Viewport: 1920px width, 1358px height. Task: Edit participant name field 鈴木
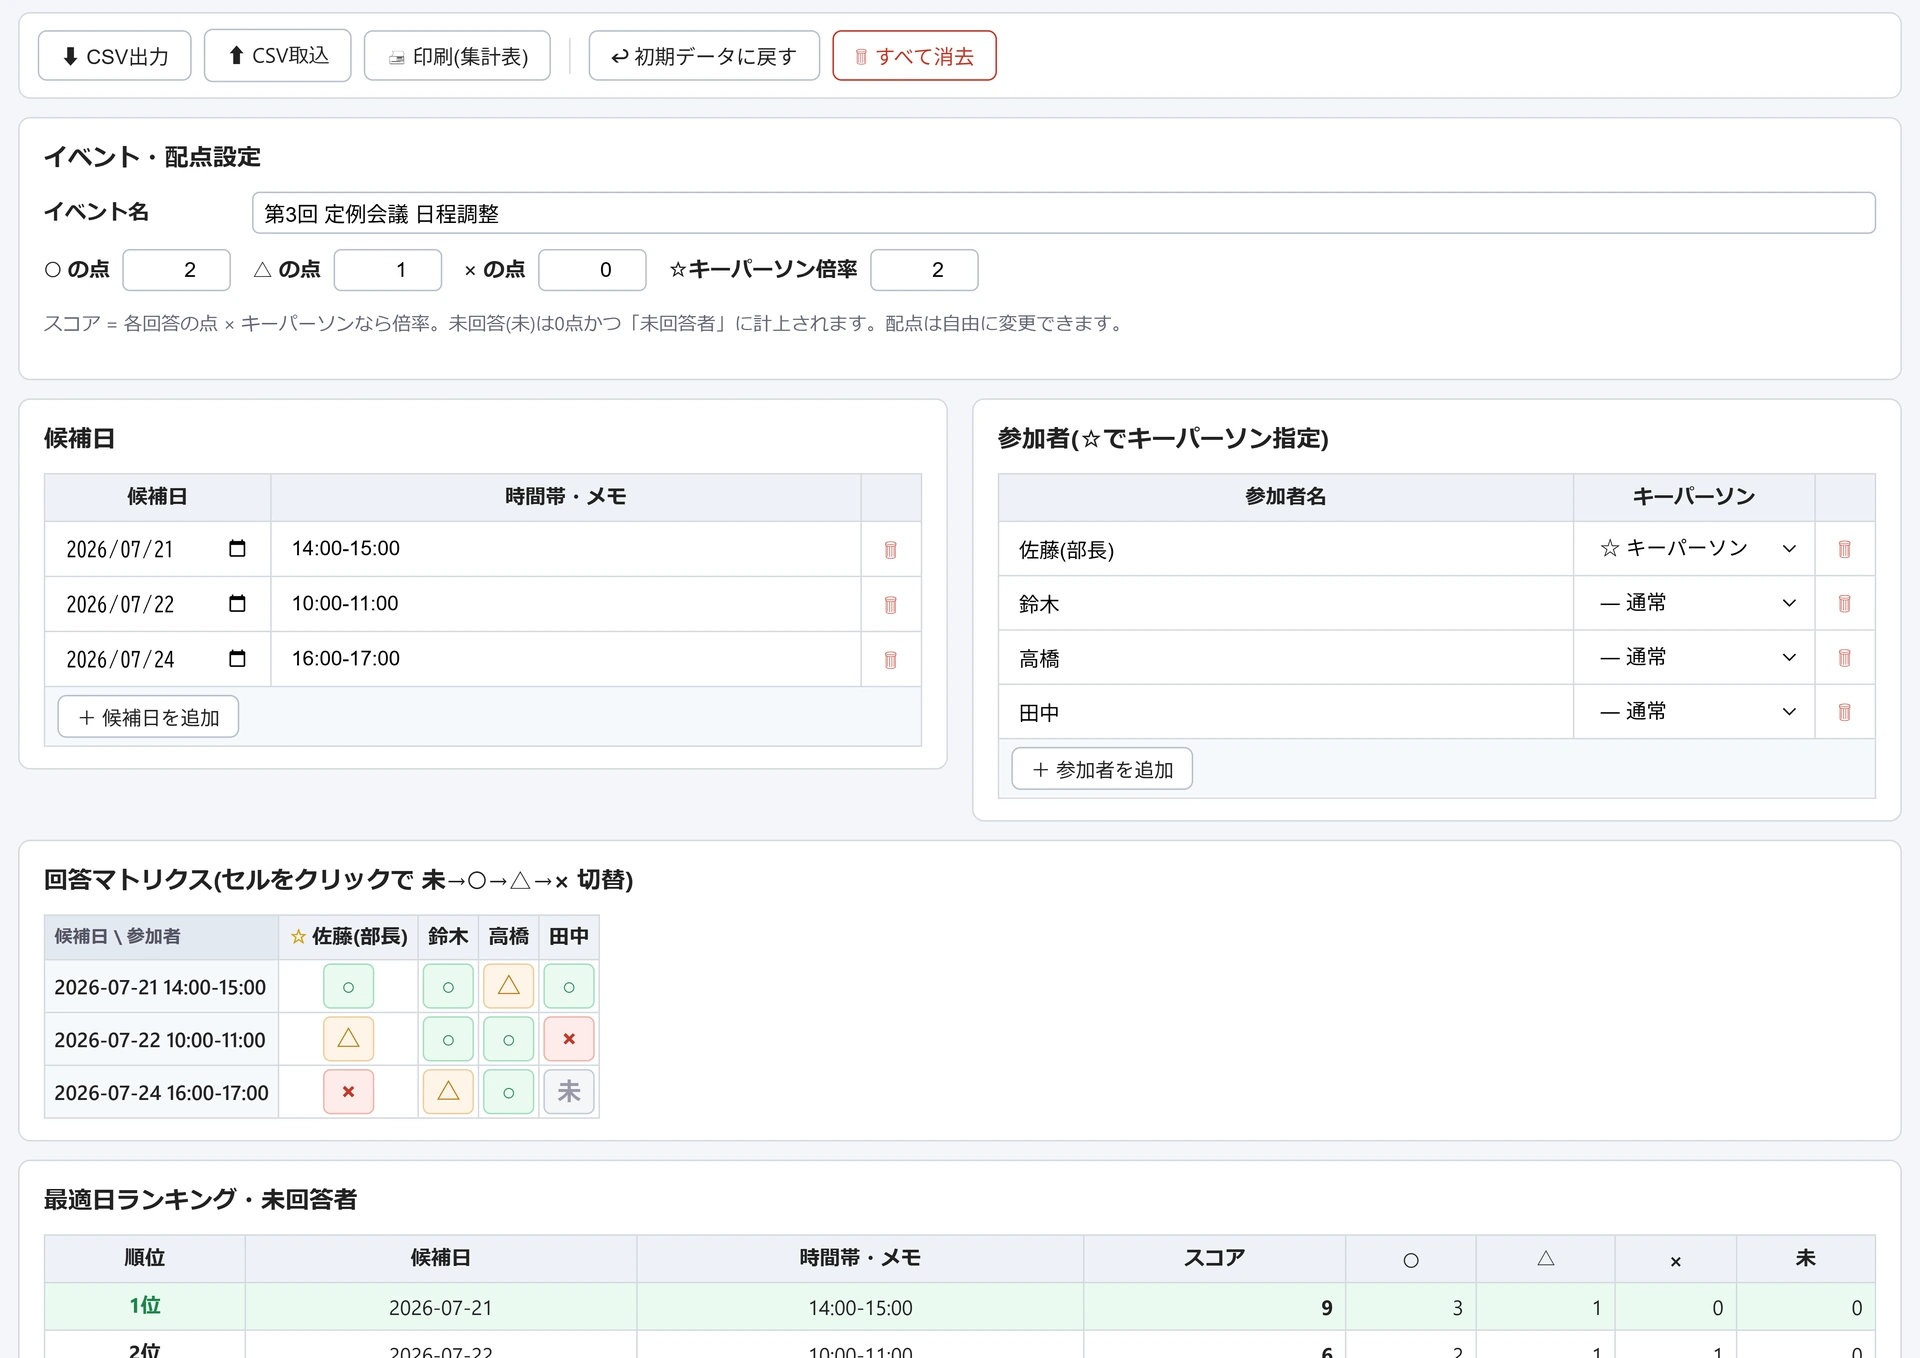pos(1286,603)
